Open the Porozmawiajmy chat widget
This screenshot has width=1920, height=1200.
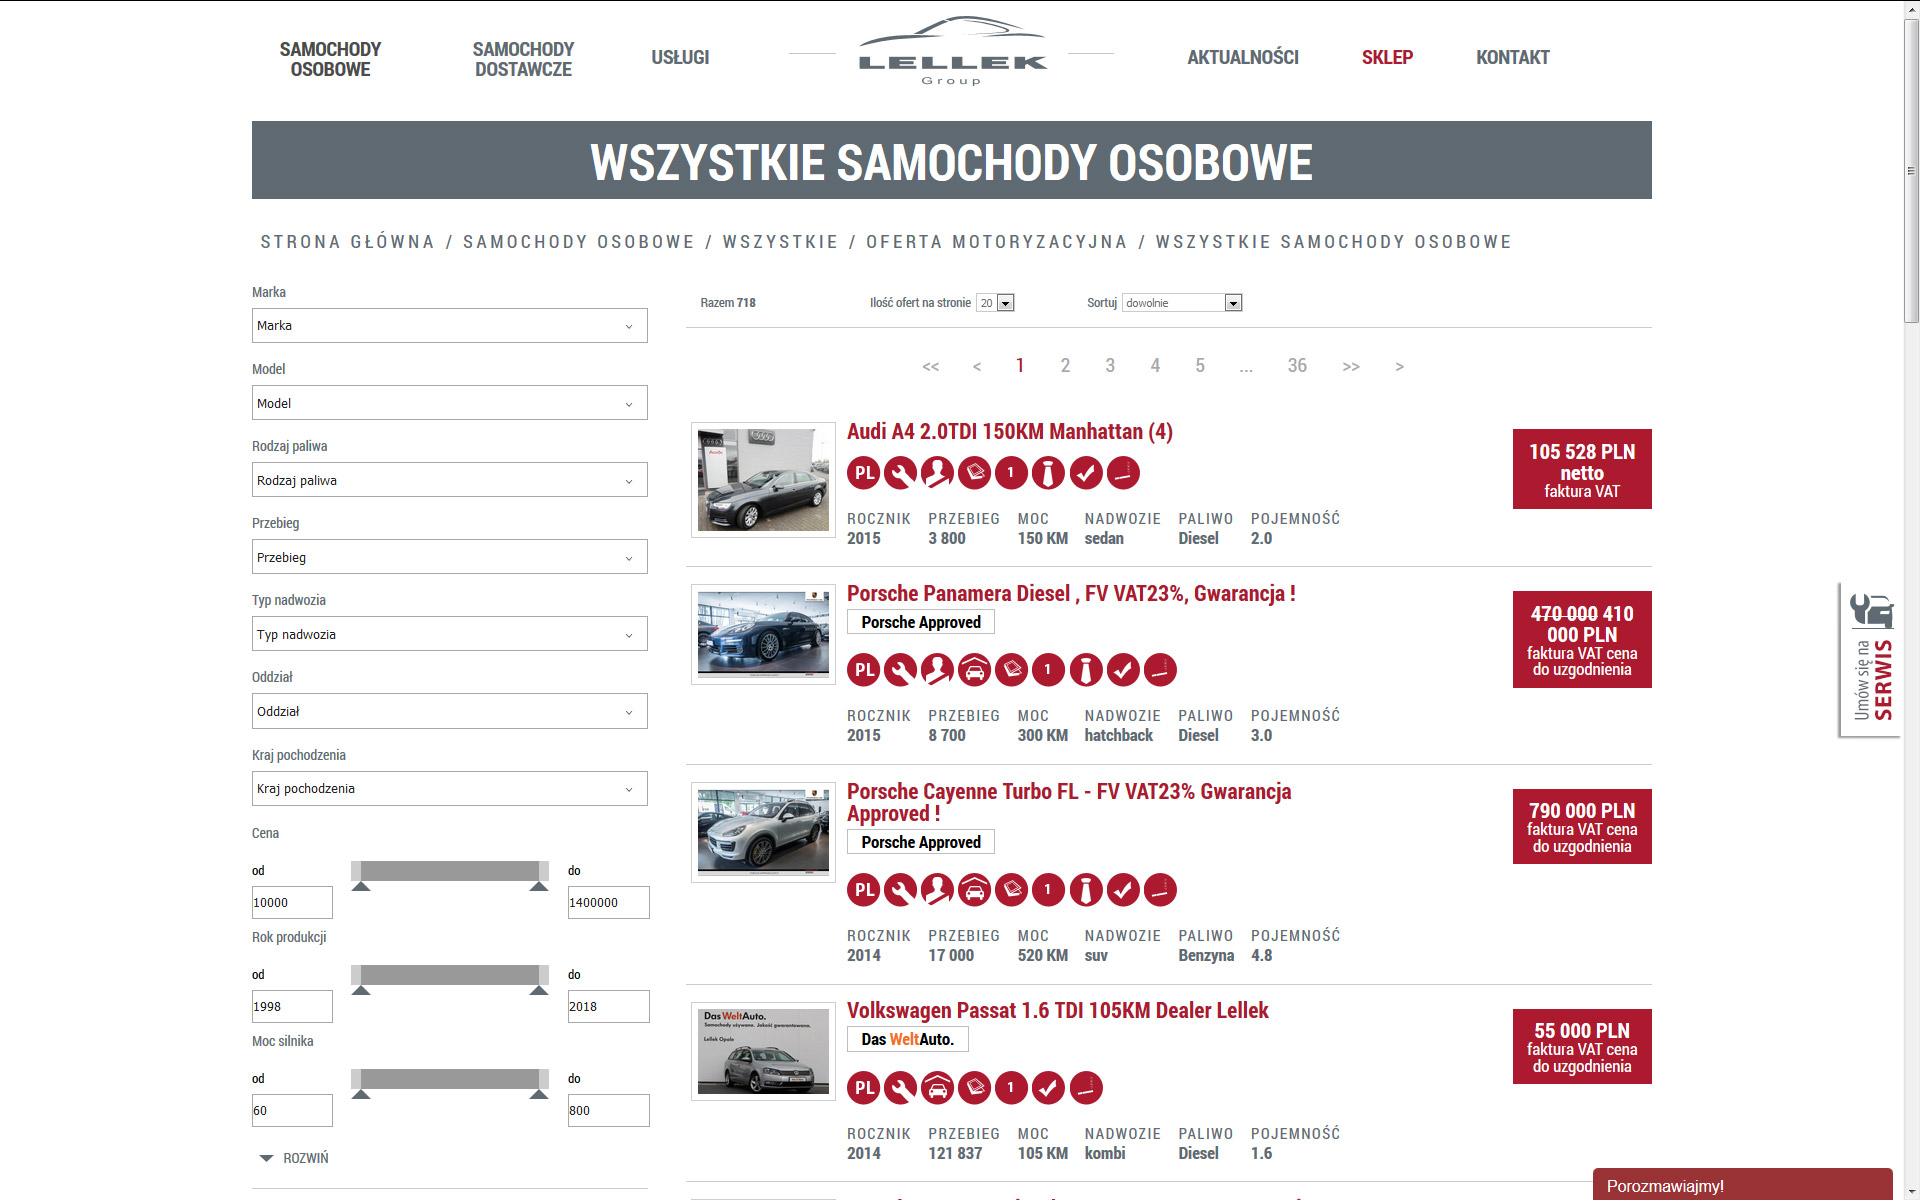1742,1185
